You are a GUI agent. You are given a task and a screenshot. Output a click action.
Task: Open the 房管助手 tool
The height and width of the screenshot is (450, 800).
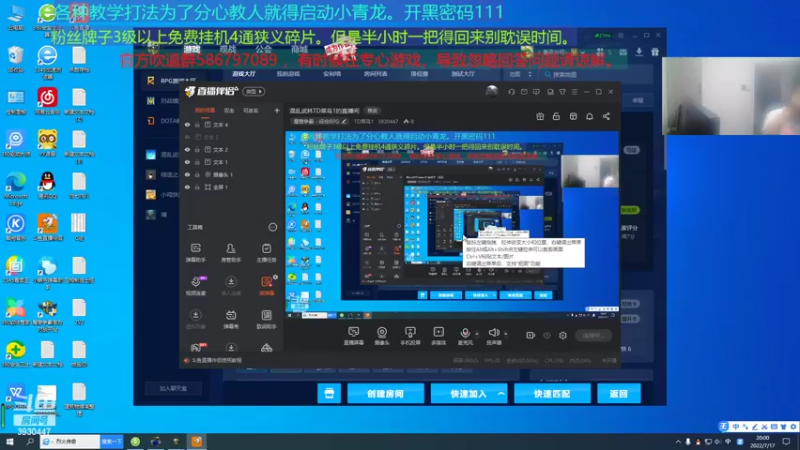[231, 252]
